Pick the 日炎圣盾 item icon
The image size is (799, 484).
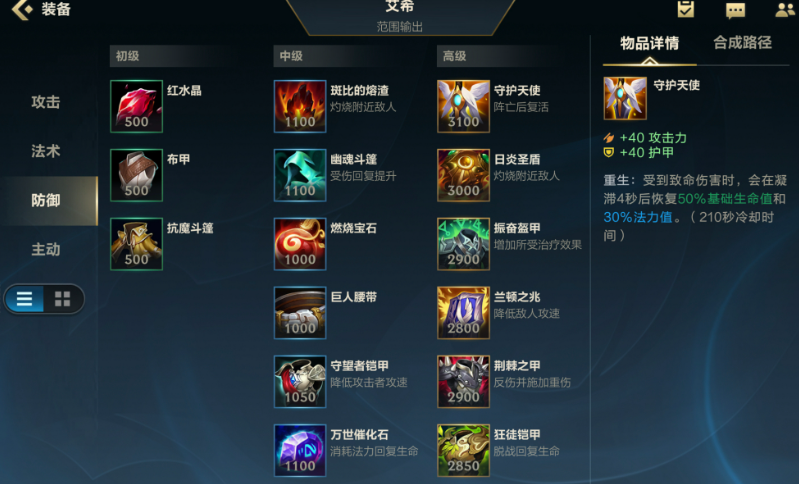pos(463,175)
